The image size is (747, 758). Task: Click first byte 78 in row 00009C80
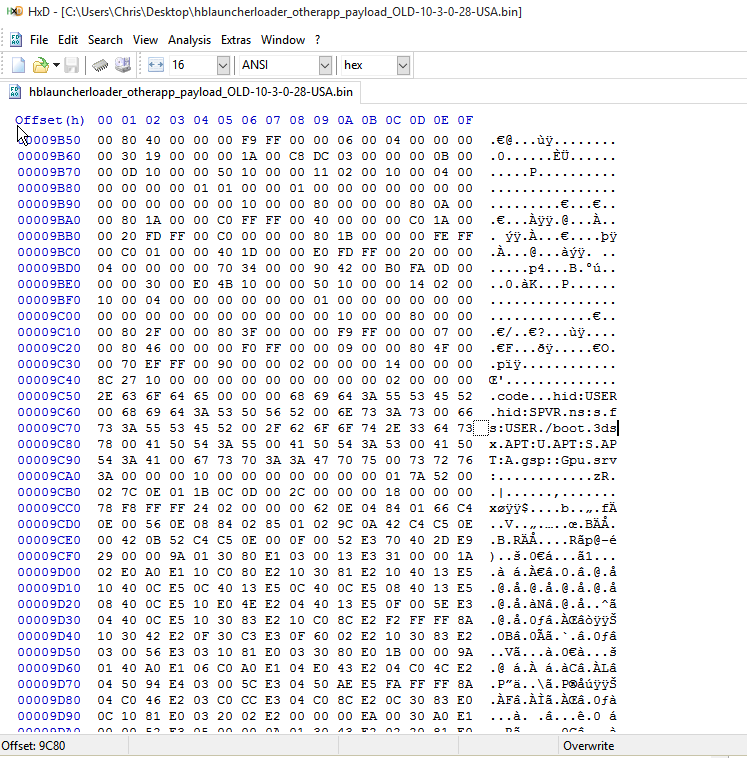pos(105,444)
